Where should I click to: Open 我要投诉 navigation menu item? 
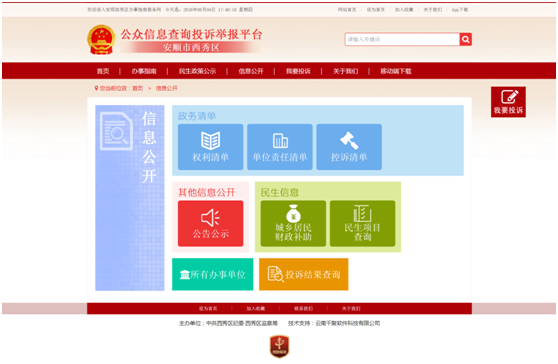pos(298,71)
